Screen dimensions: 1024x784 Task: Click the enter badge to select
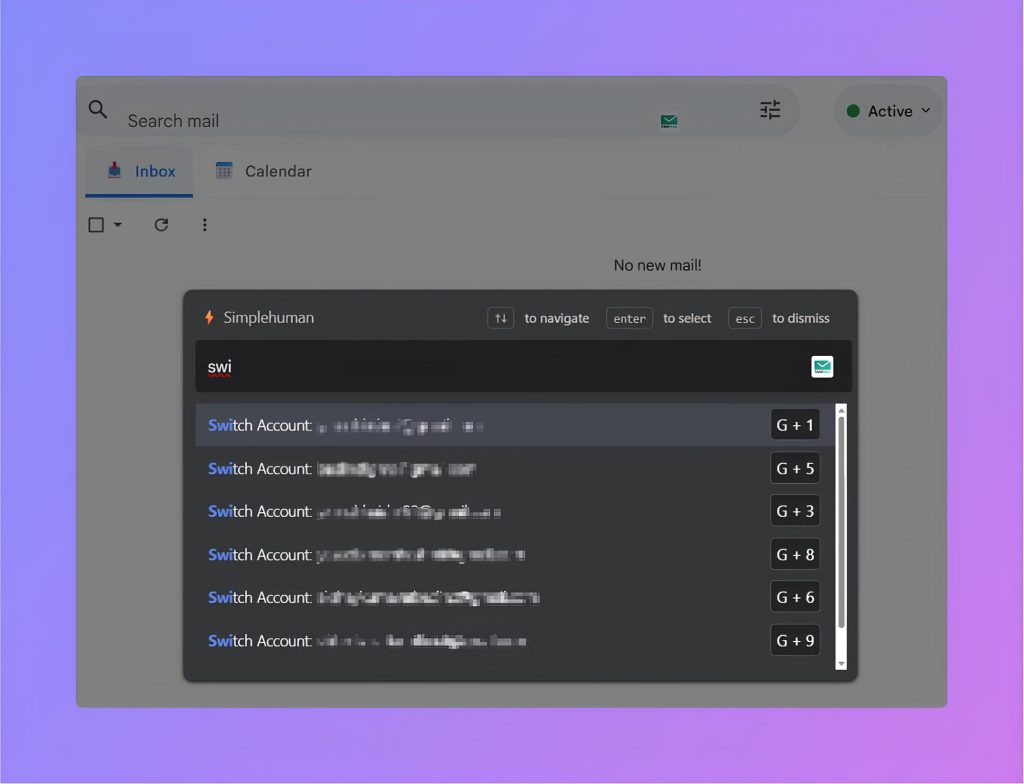629,318
